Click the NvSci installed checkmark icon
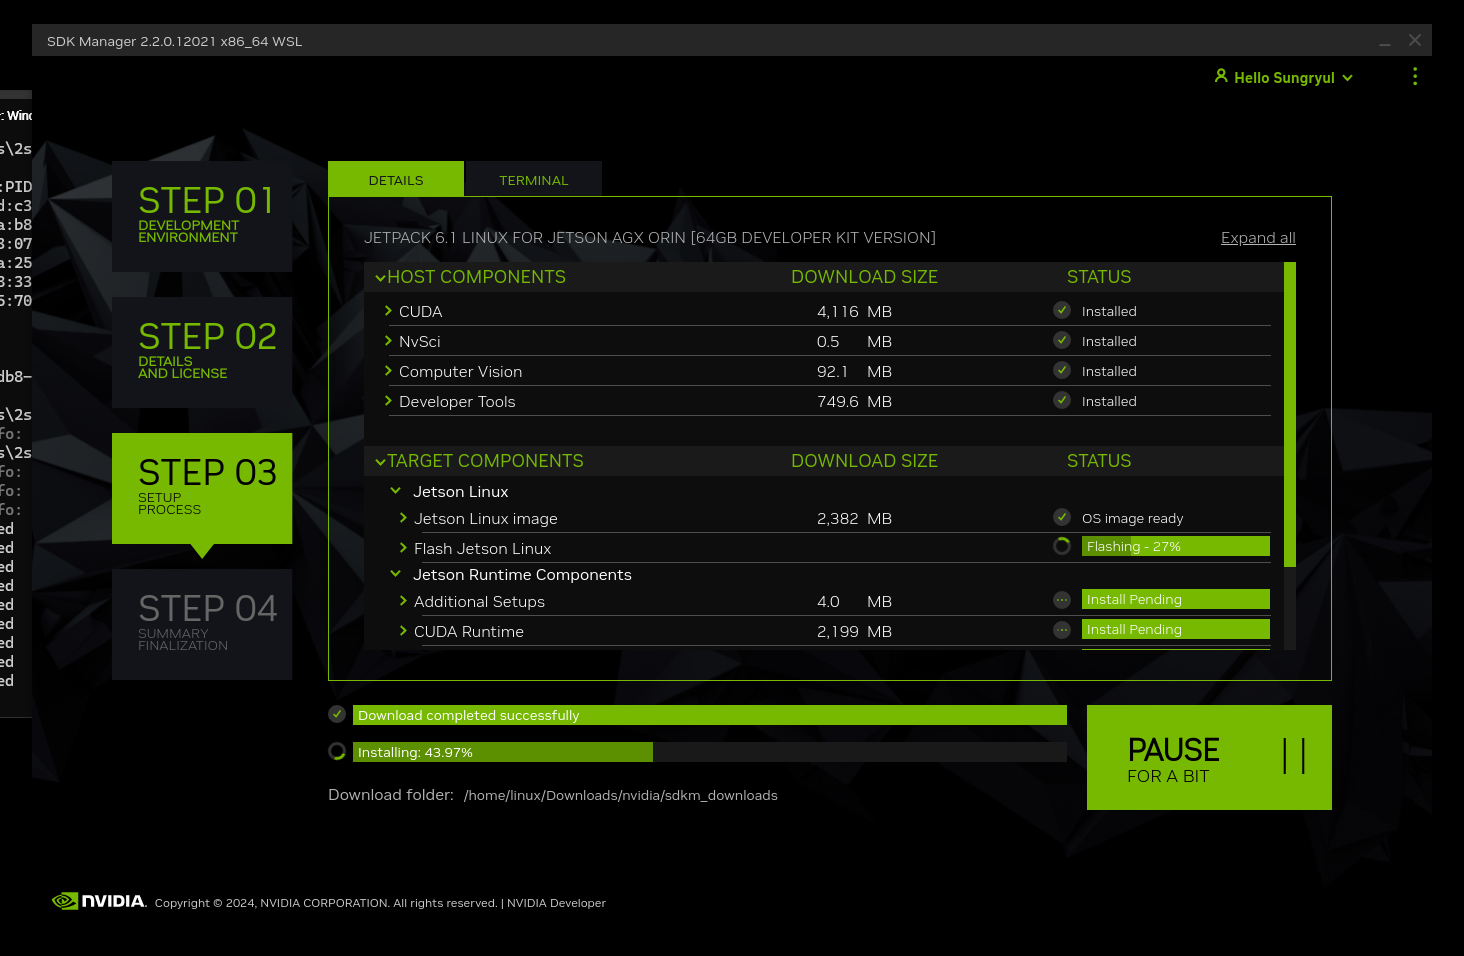1464x956 pixels. [x=1062, y=341]
